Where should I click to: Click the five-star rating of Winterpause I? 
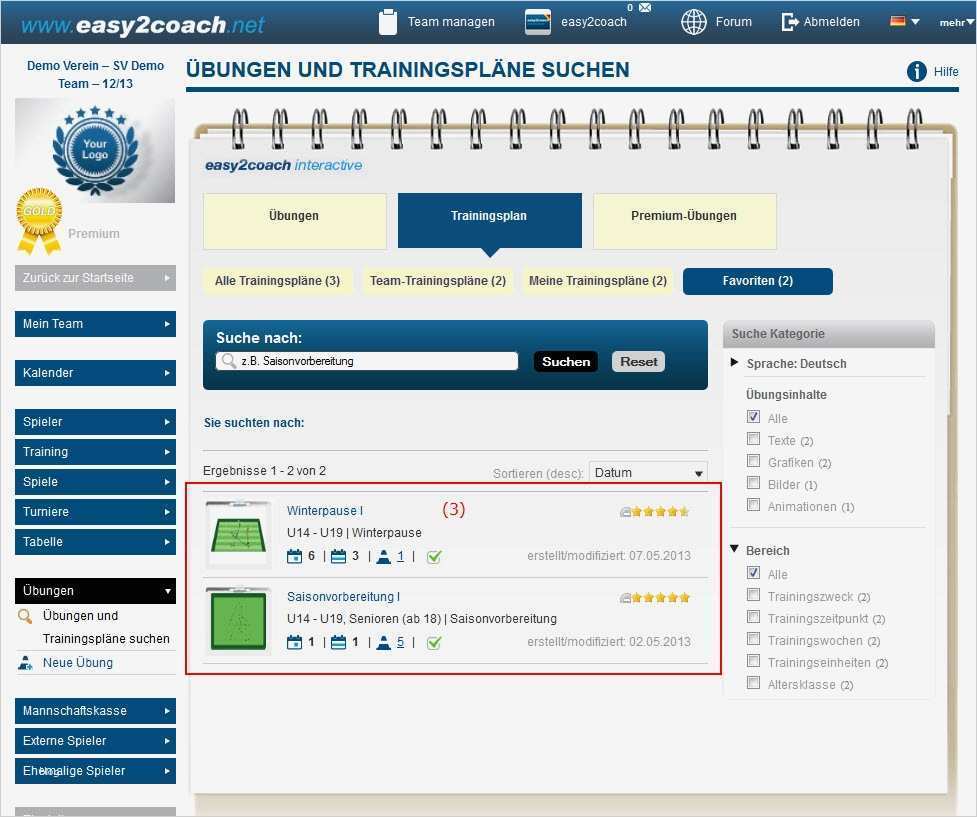pos(660,512)
